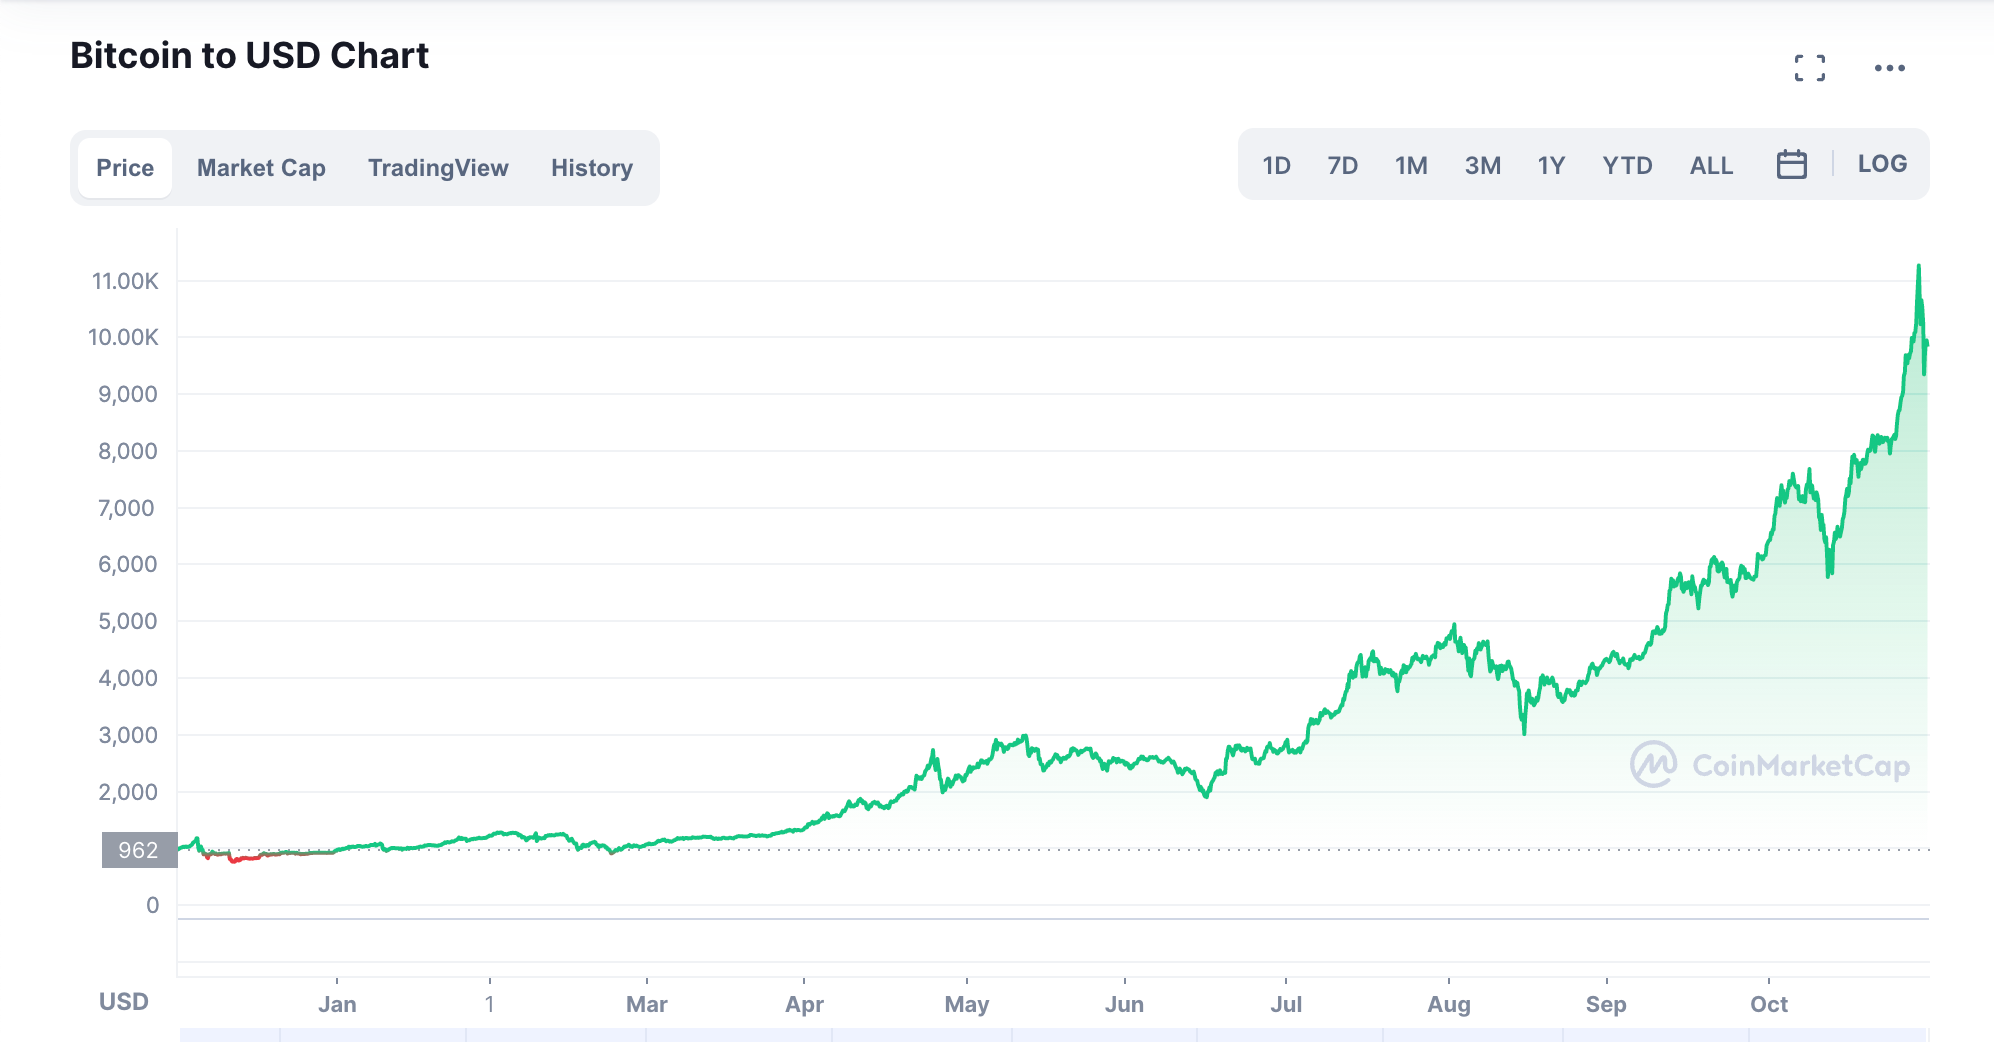Click the 962 price marker label
1994x1042 pixels.
pyautogui.click(x=139, y=850)
